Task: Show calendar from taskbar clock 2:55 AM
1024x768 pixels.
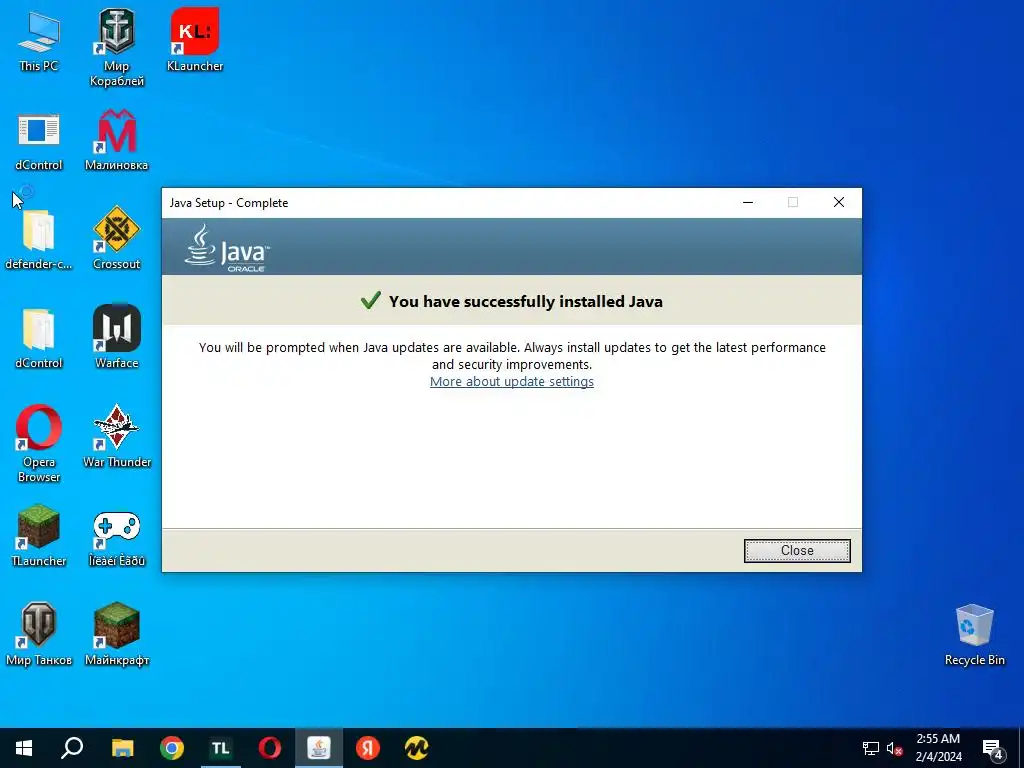Action: (938, 748)
